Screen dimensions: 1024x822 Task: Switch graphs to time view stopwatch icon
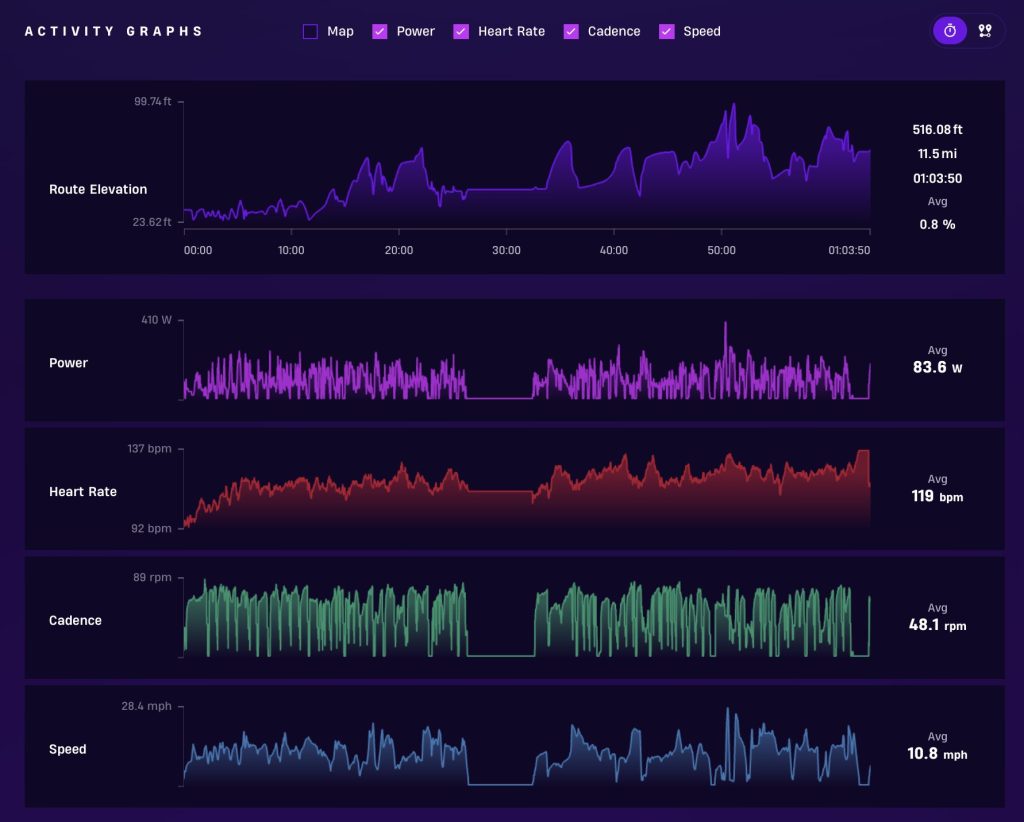pyautogui.click(x=950, y=31)
